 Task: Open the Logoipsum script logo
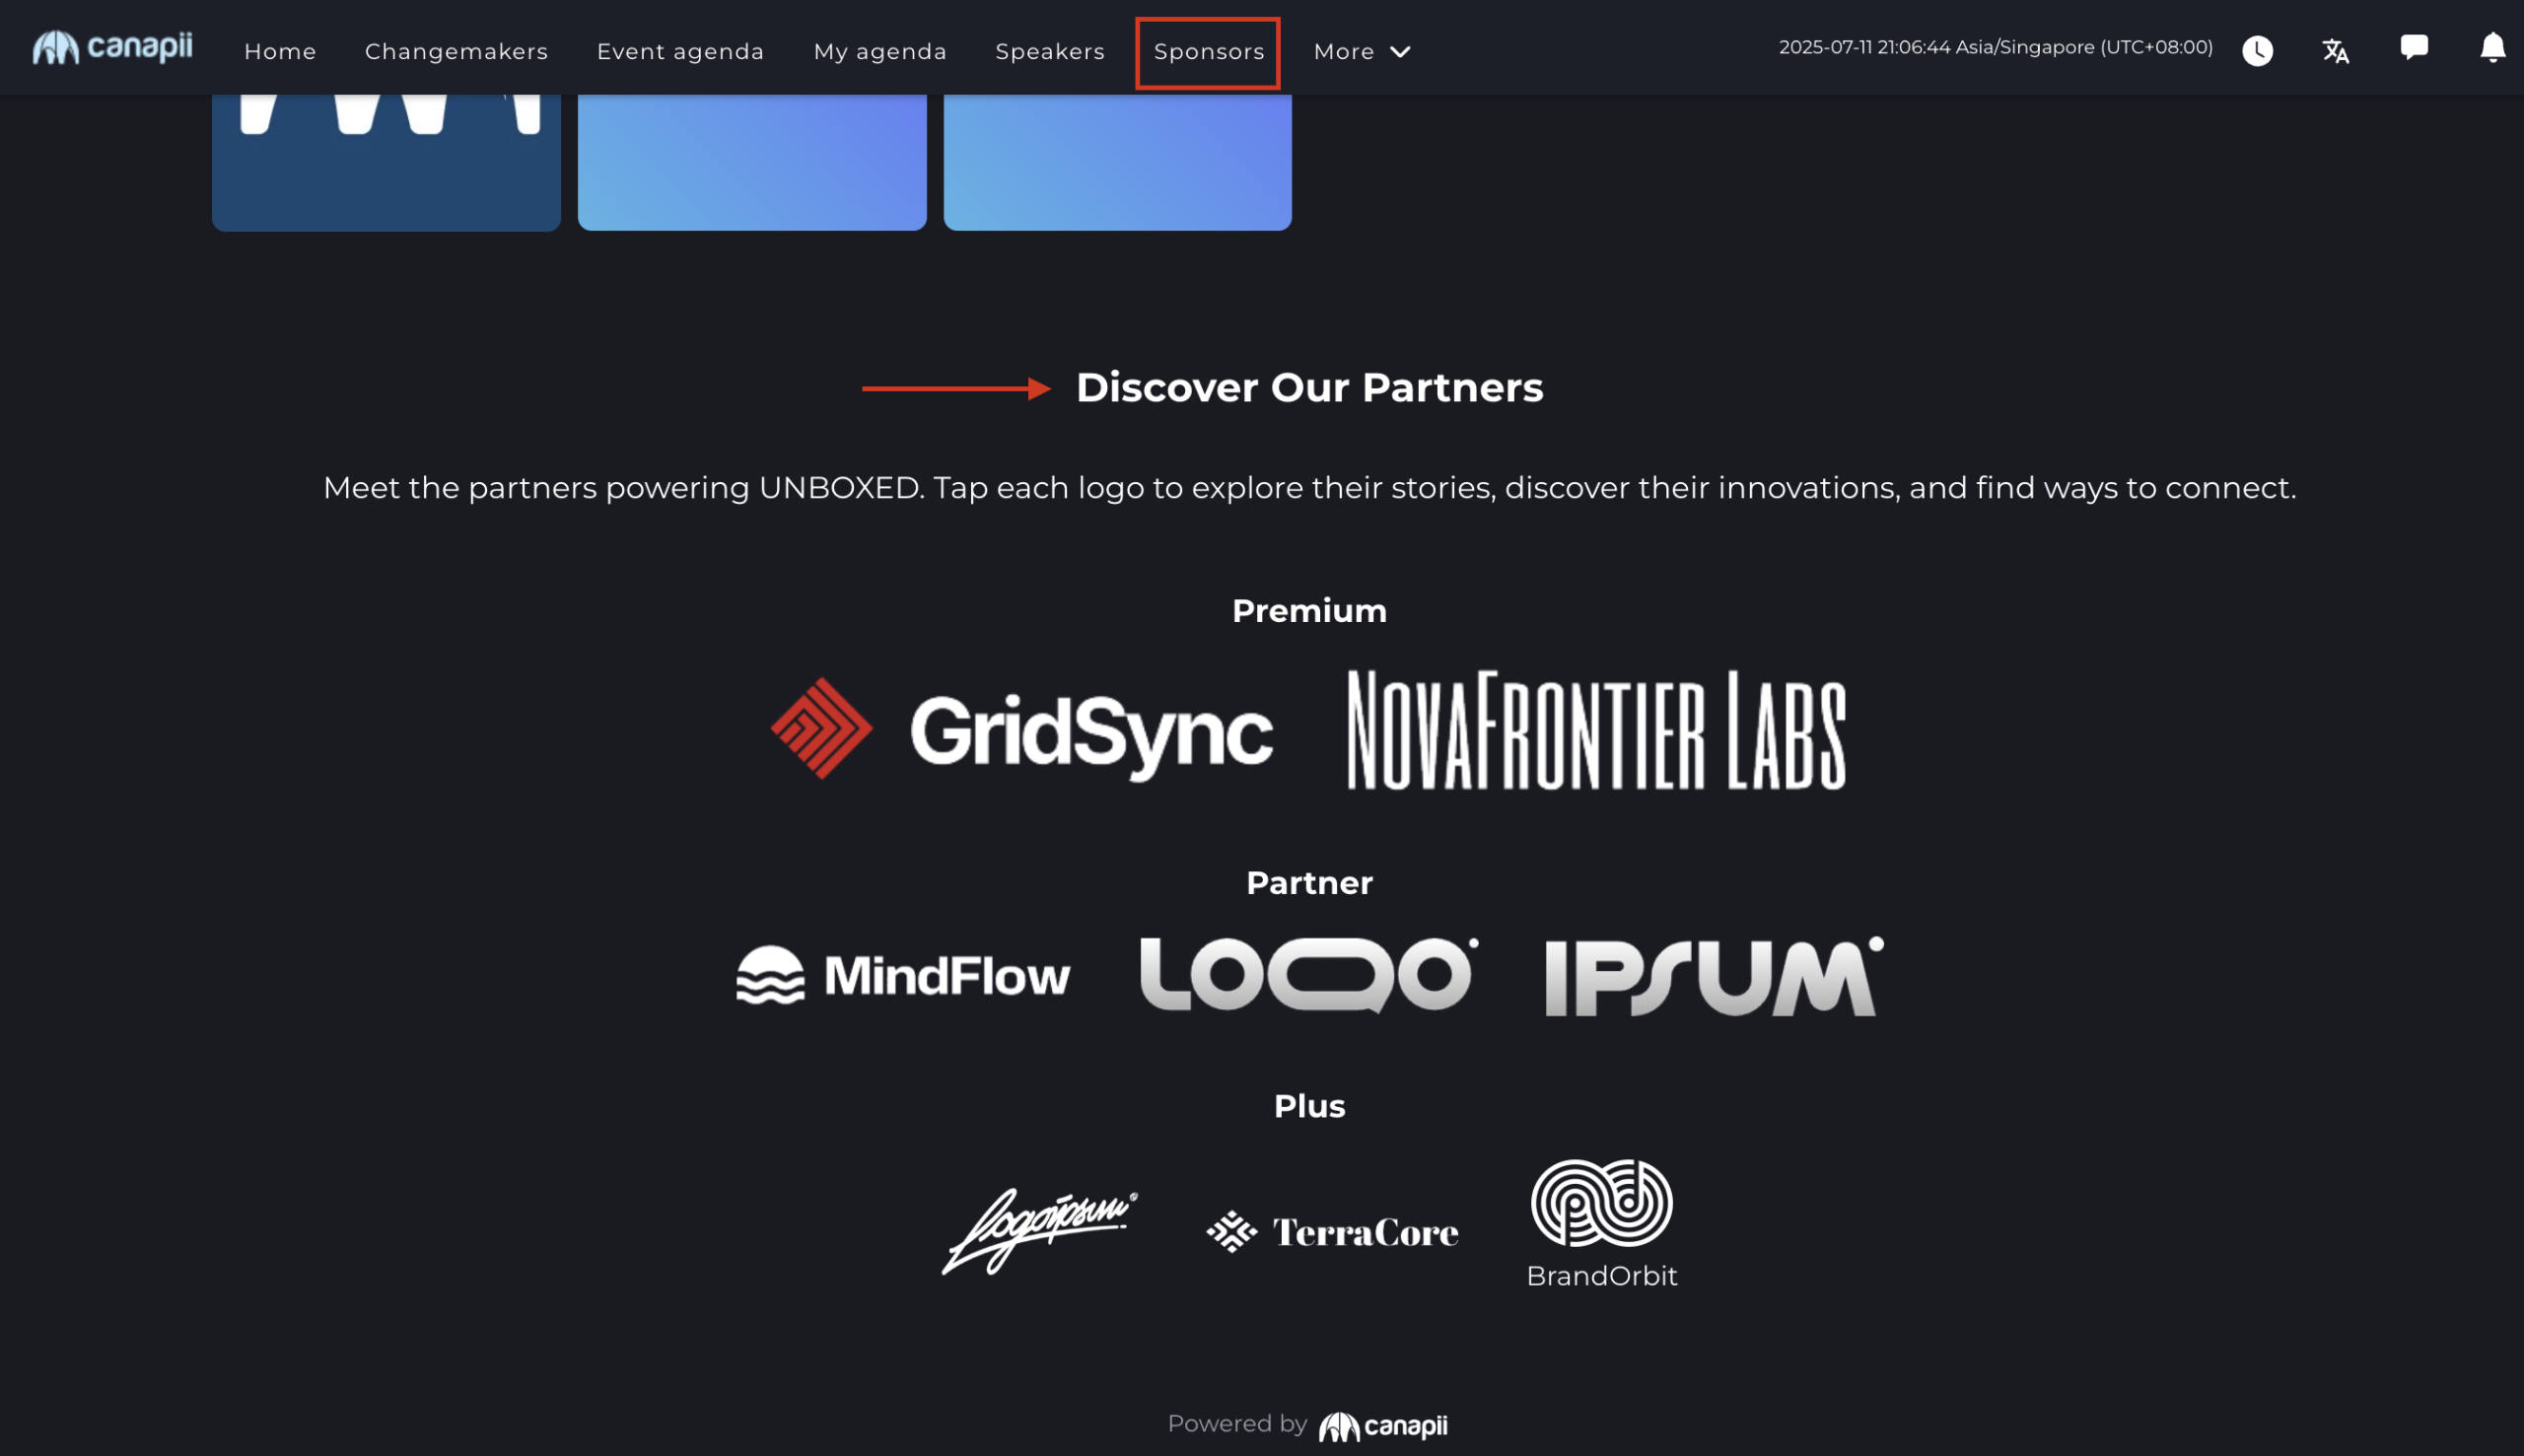(1039, 1230)
